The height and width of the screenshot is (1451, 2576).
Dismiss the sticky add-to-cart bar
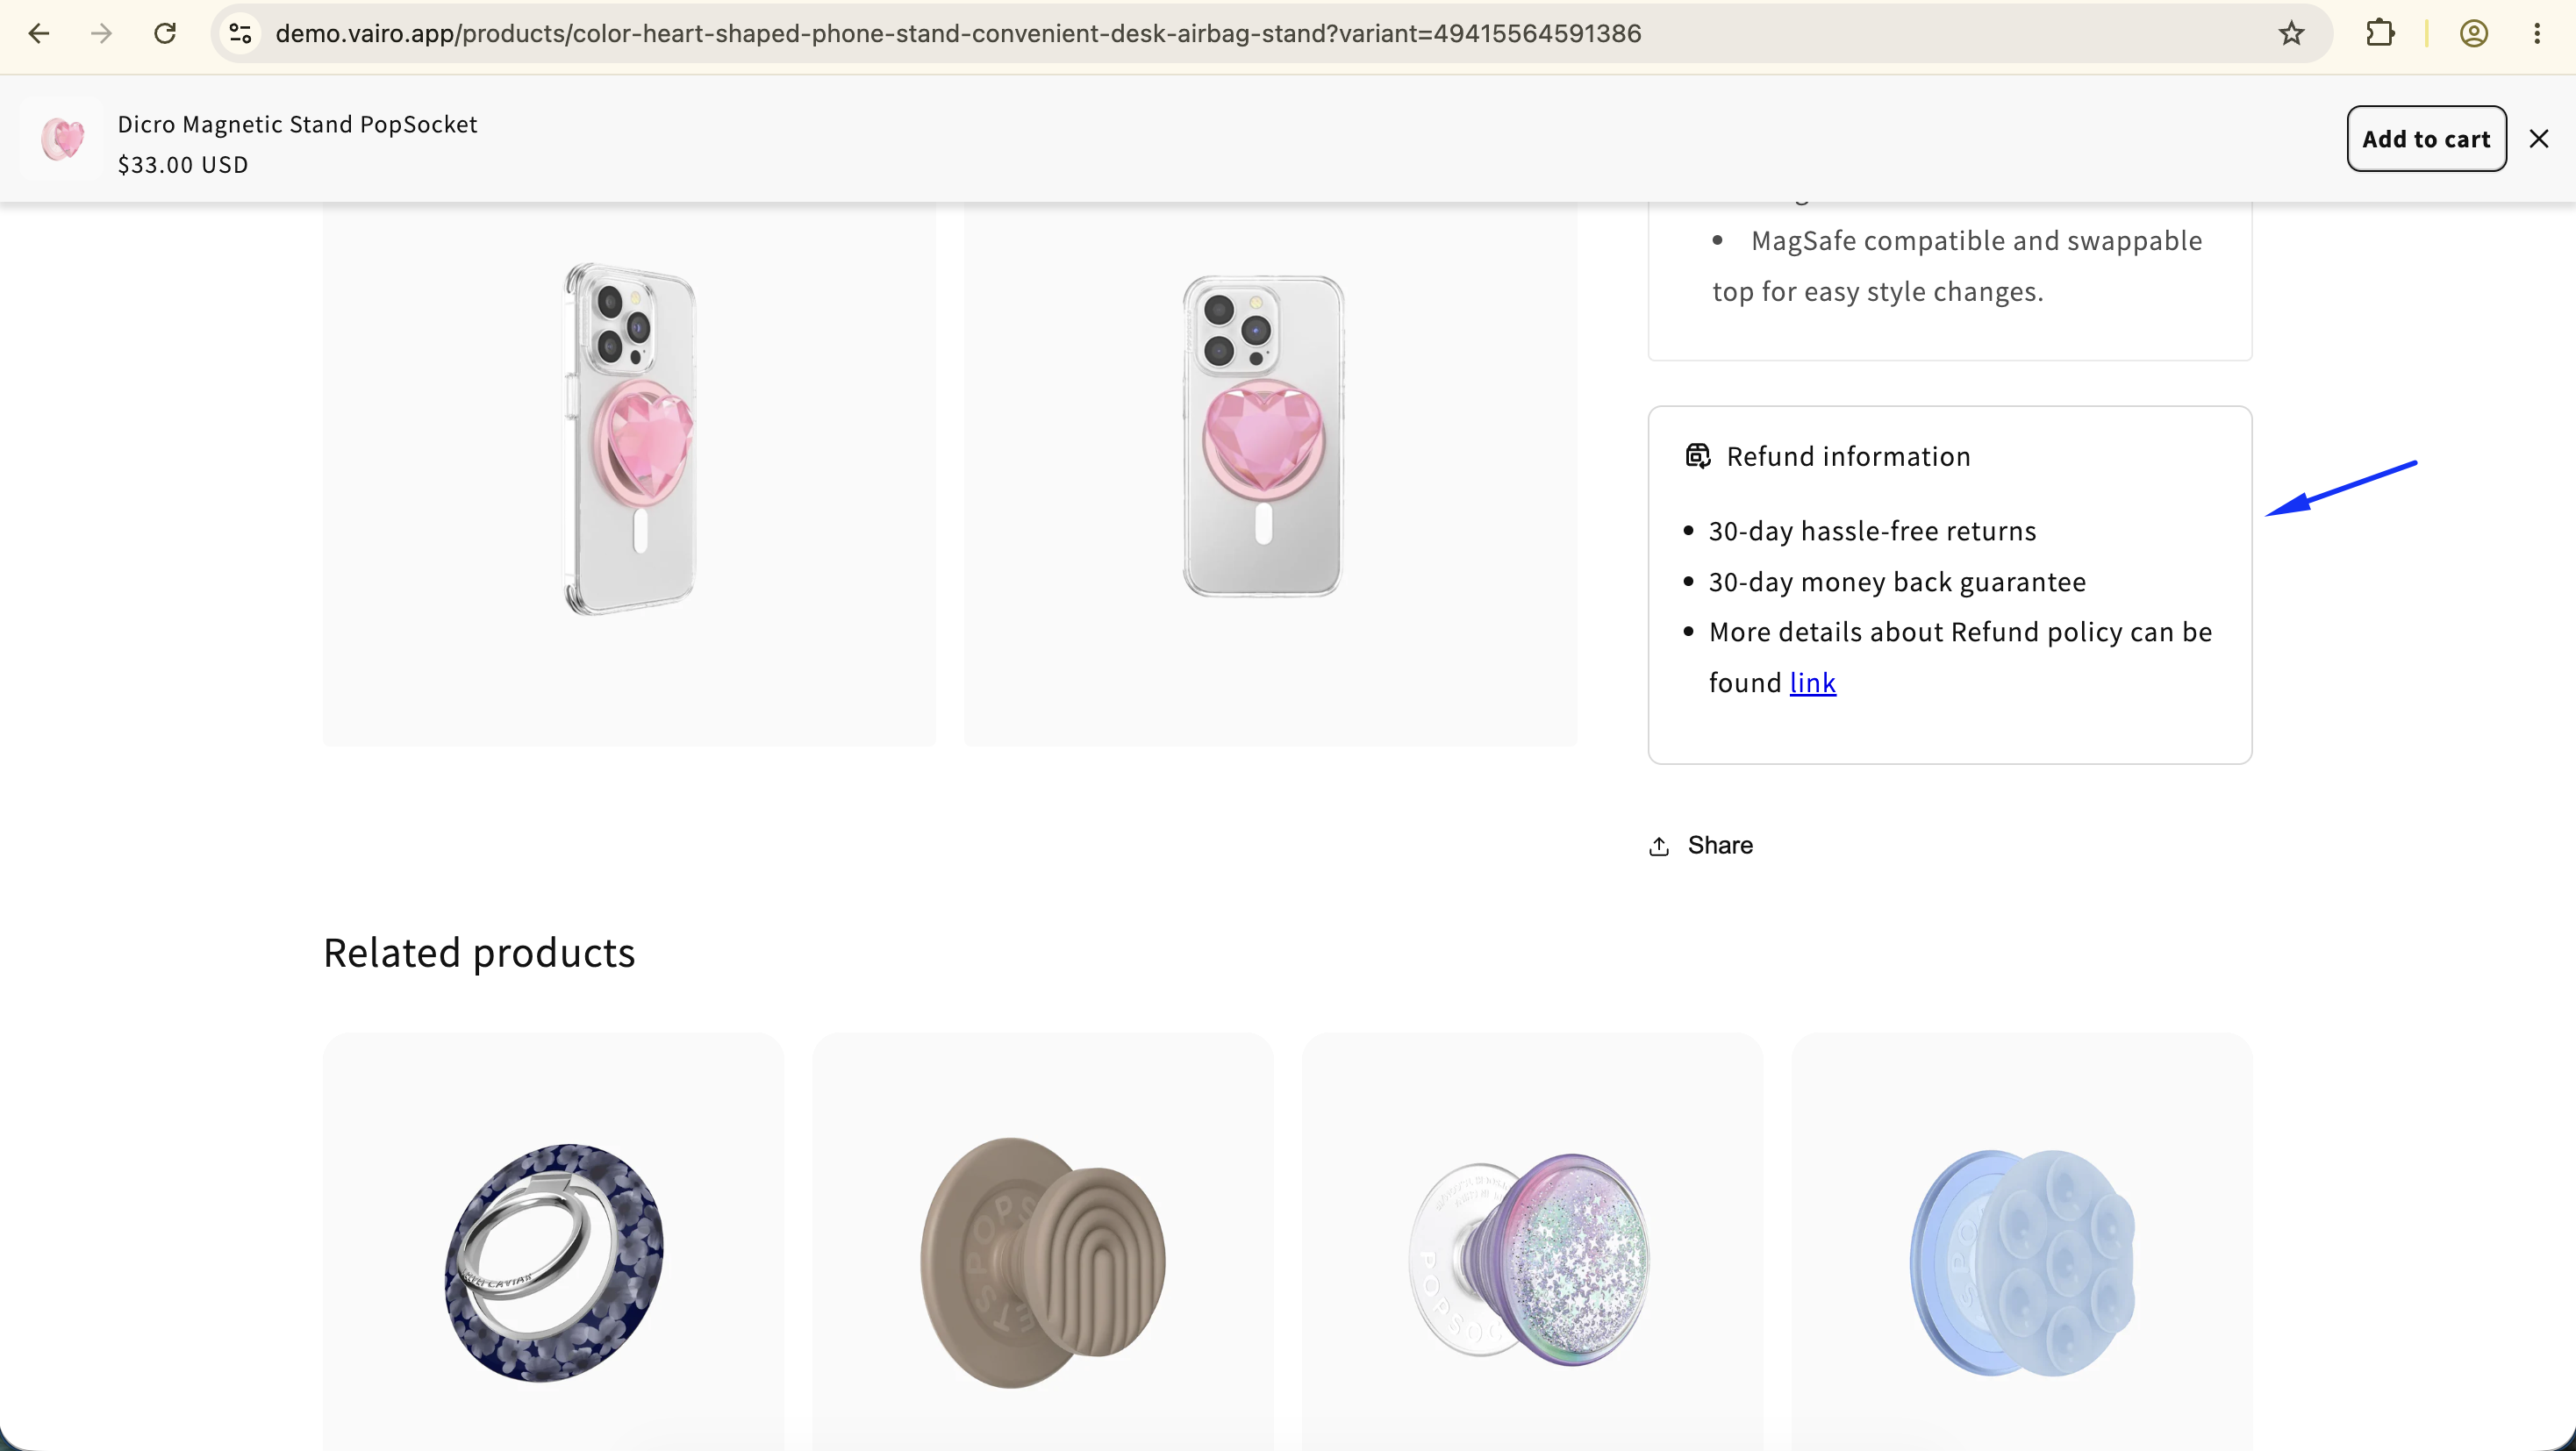pyautogui.click(x=2539, y=139)
